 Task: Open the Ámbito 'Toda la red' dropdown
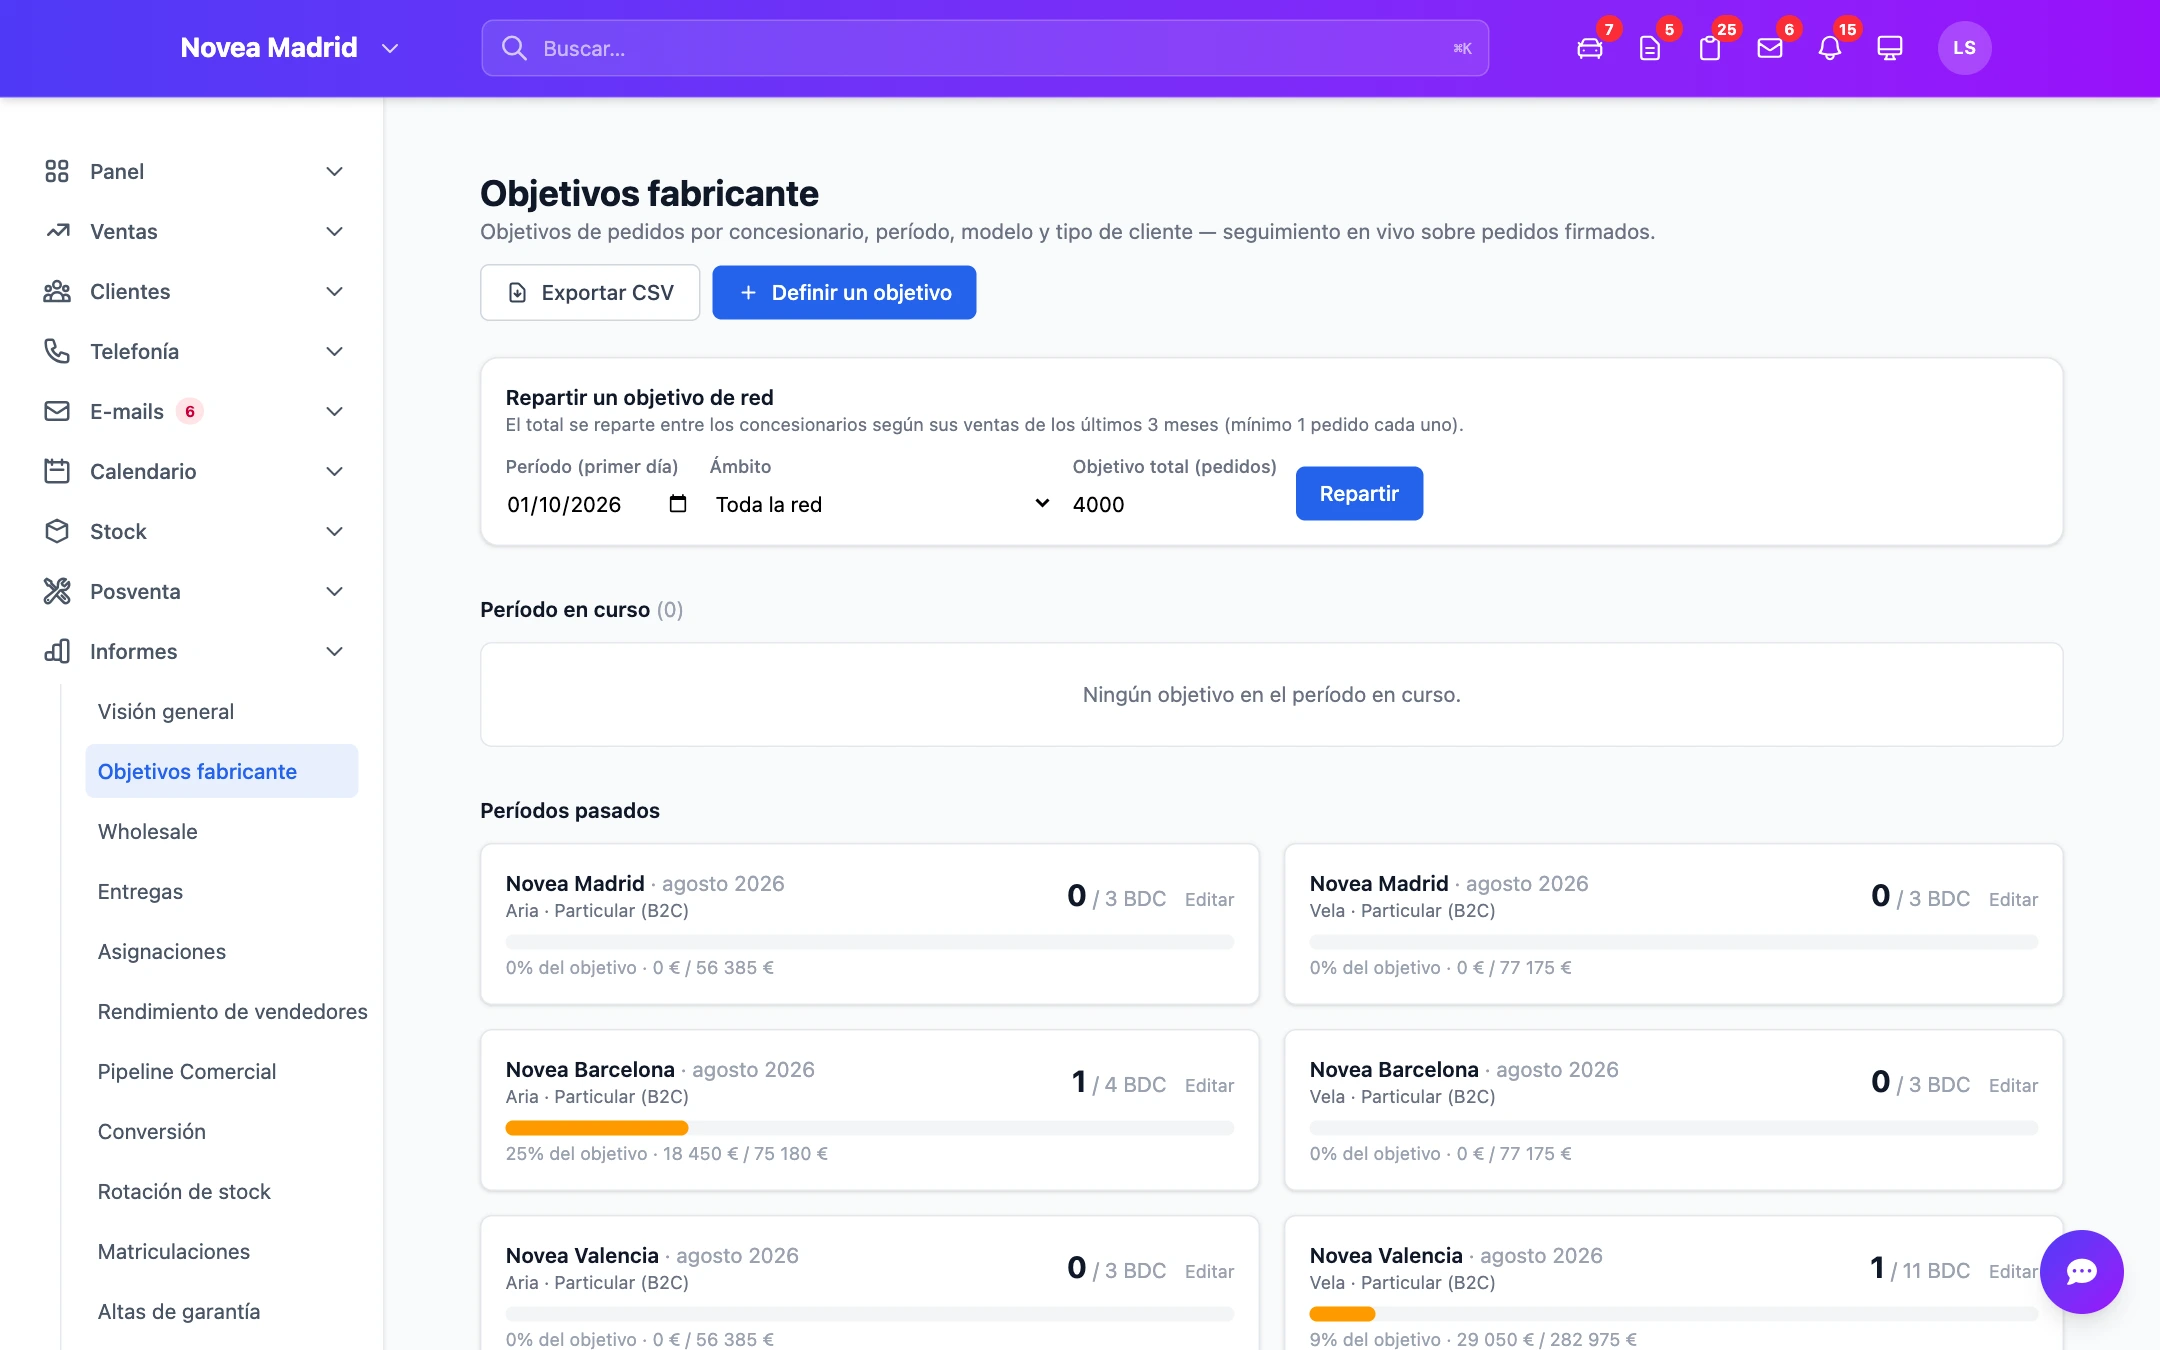[882, 504]
